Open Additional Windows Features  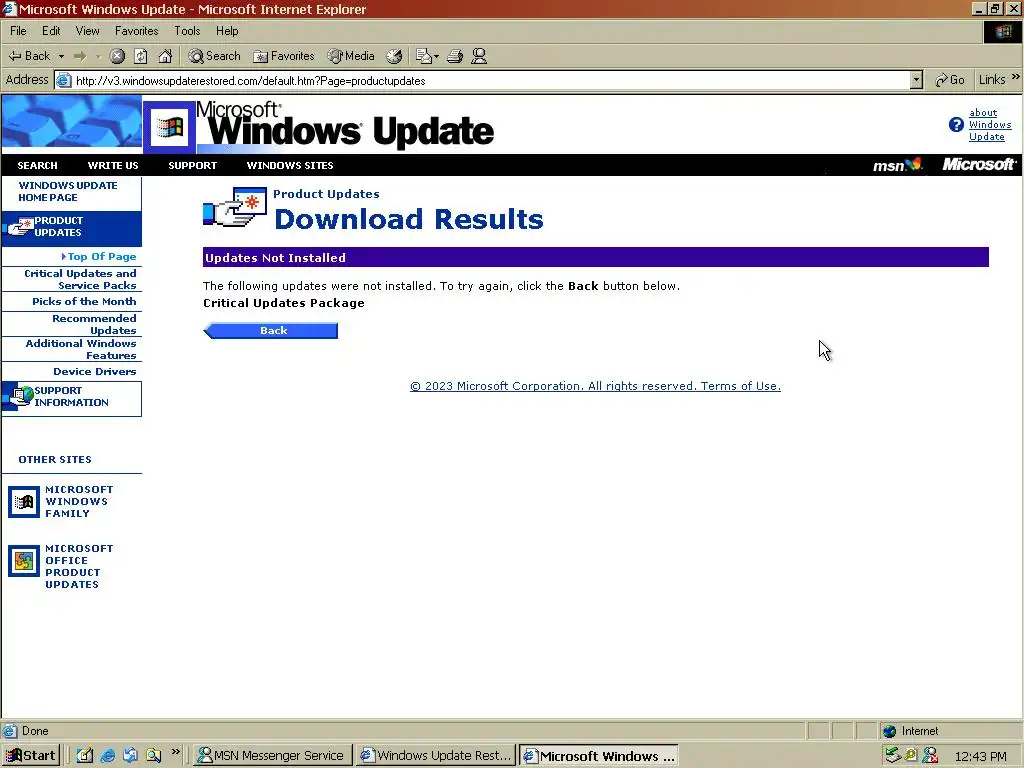[x=81, y=349]
